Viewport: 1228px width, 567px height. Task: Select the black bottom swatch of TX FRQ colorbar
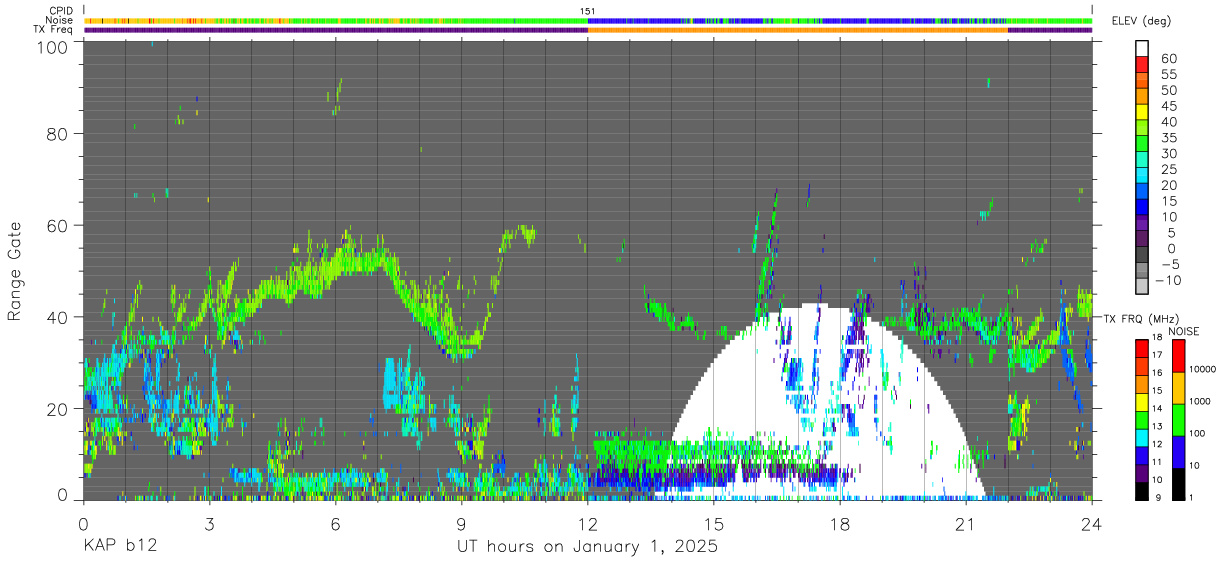(1142, 491)
